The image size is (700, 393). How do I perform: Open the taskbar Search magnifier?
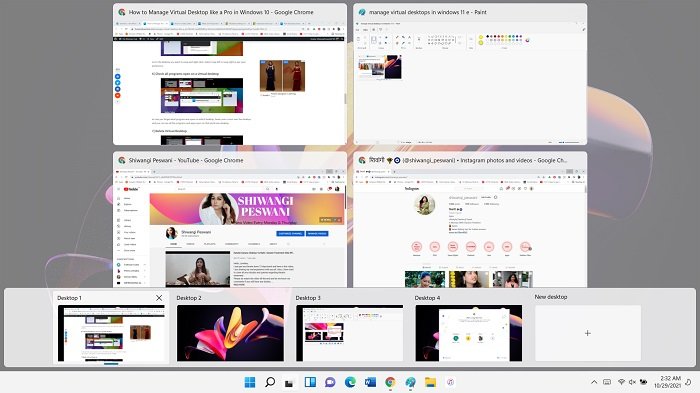pos(270,382)
